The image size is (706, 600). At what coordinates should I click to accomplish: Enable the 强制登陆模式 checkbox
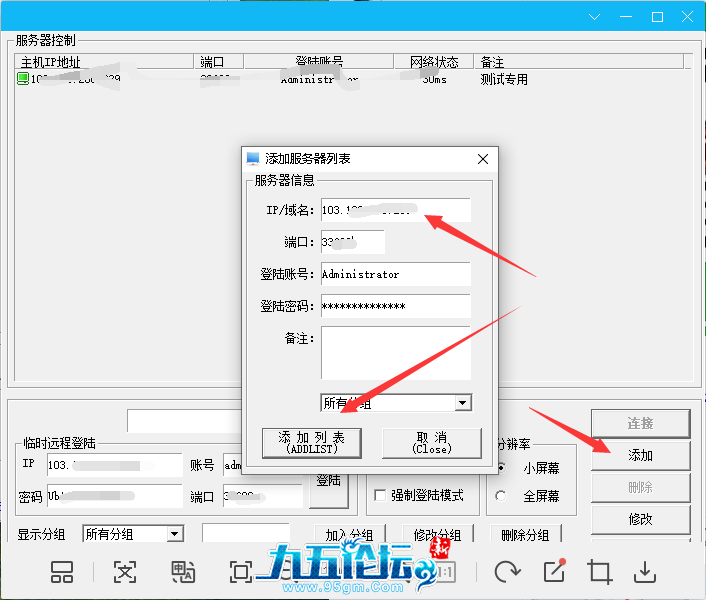pos(380,496)
